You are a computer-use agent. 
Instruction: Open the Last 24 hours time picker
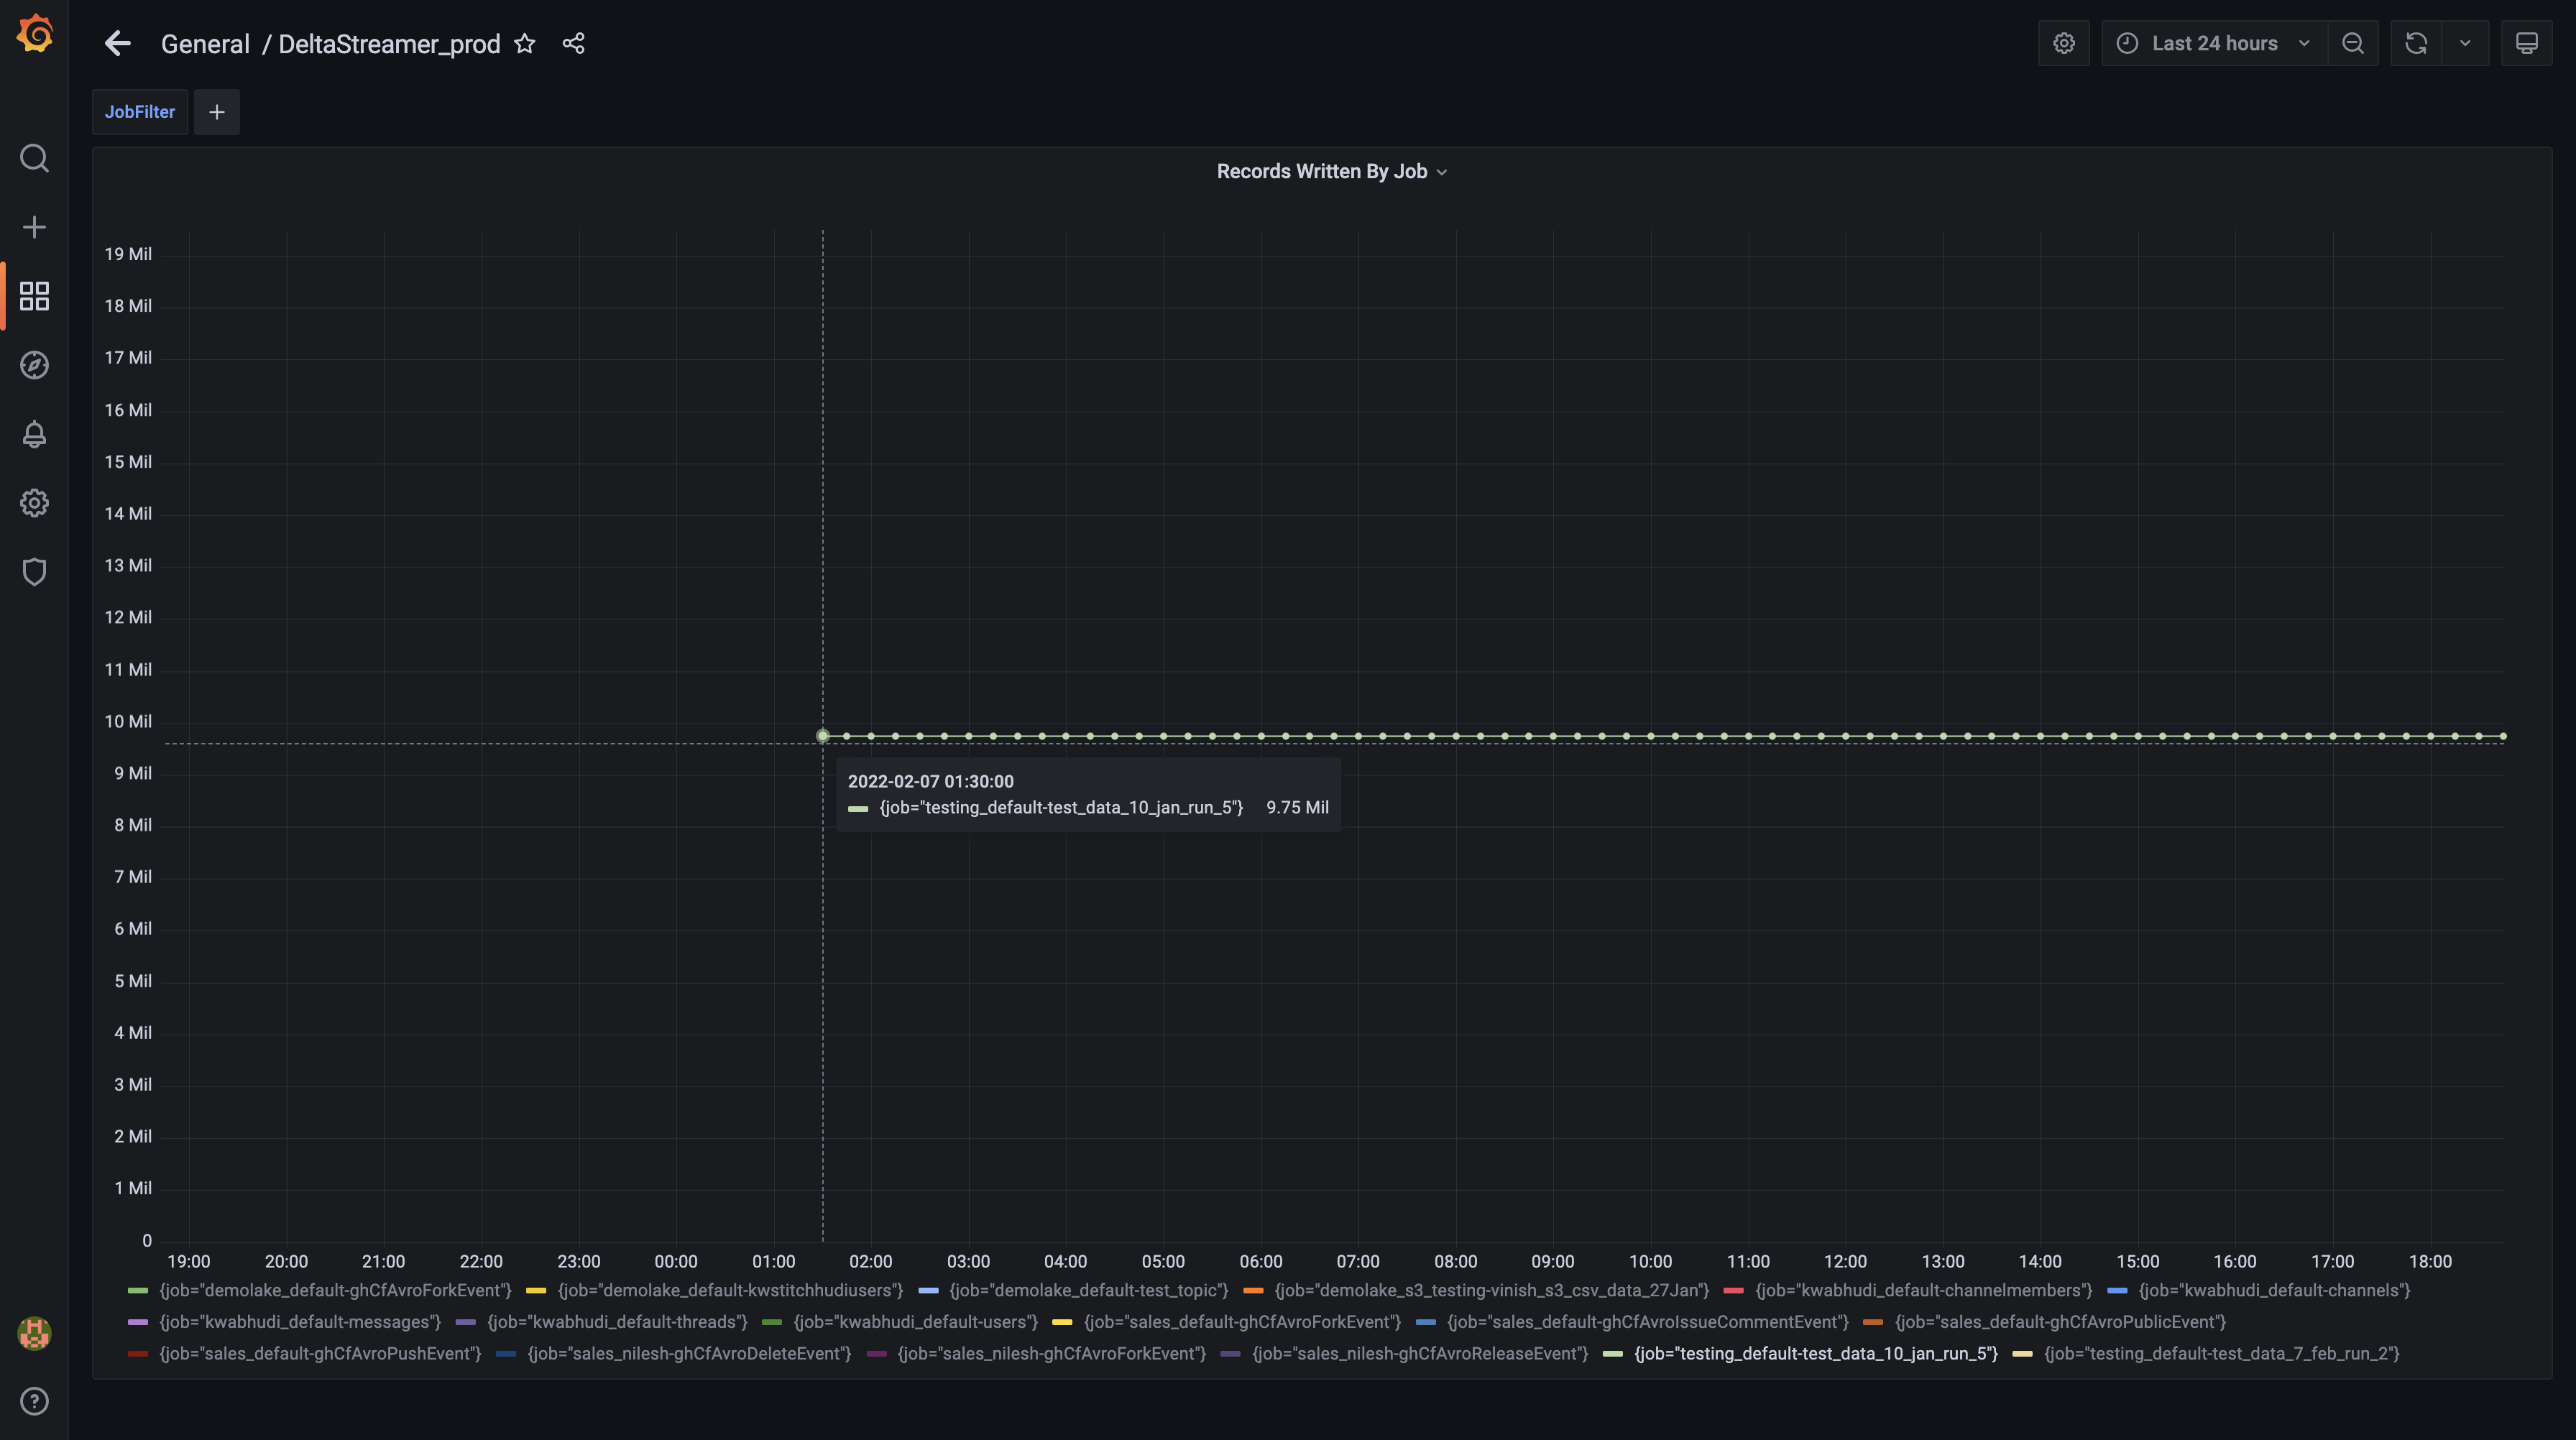point(2214,43)
